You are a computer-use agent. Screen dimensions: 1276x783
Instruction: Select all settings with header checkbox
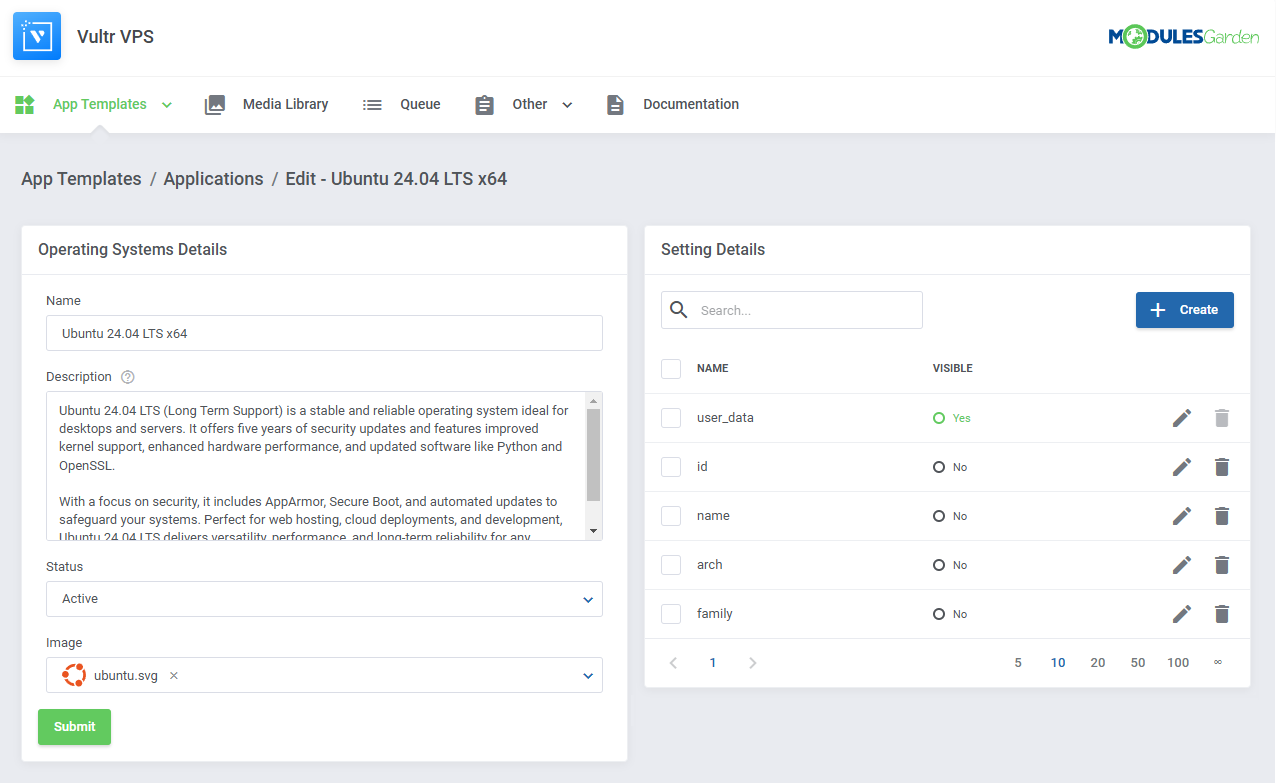click(x=670, y=368)
